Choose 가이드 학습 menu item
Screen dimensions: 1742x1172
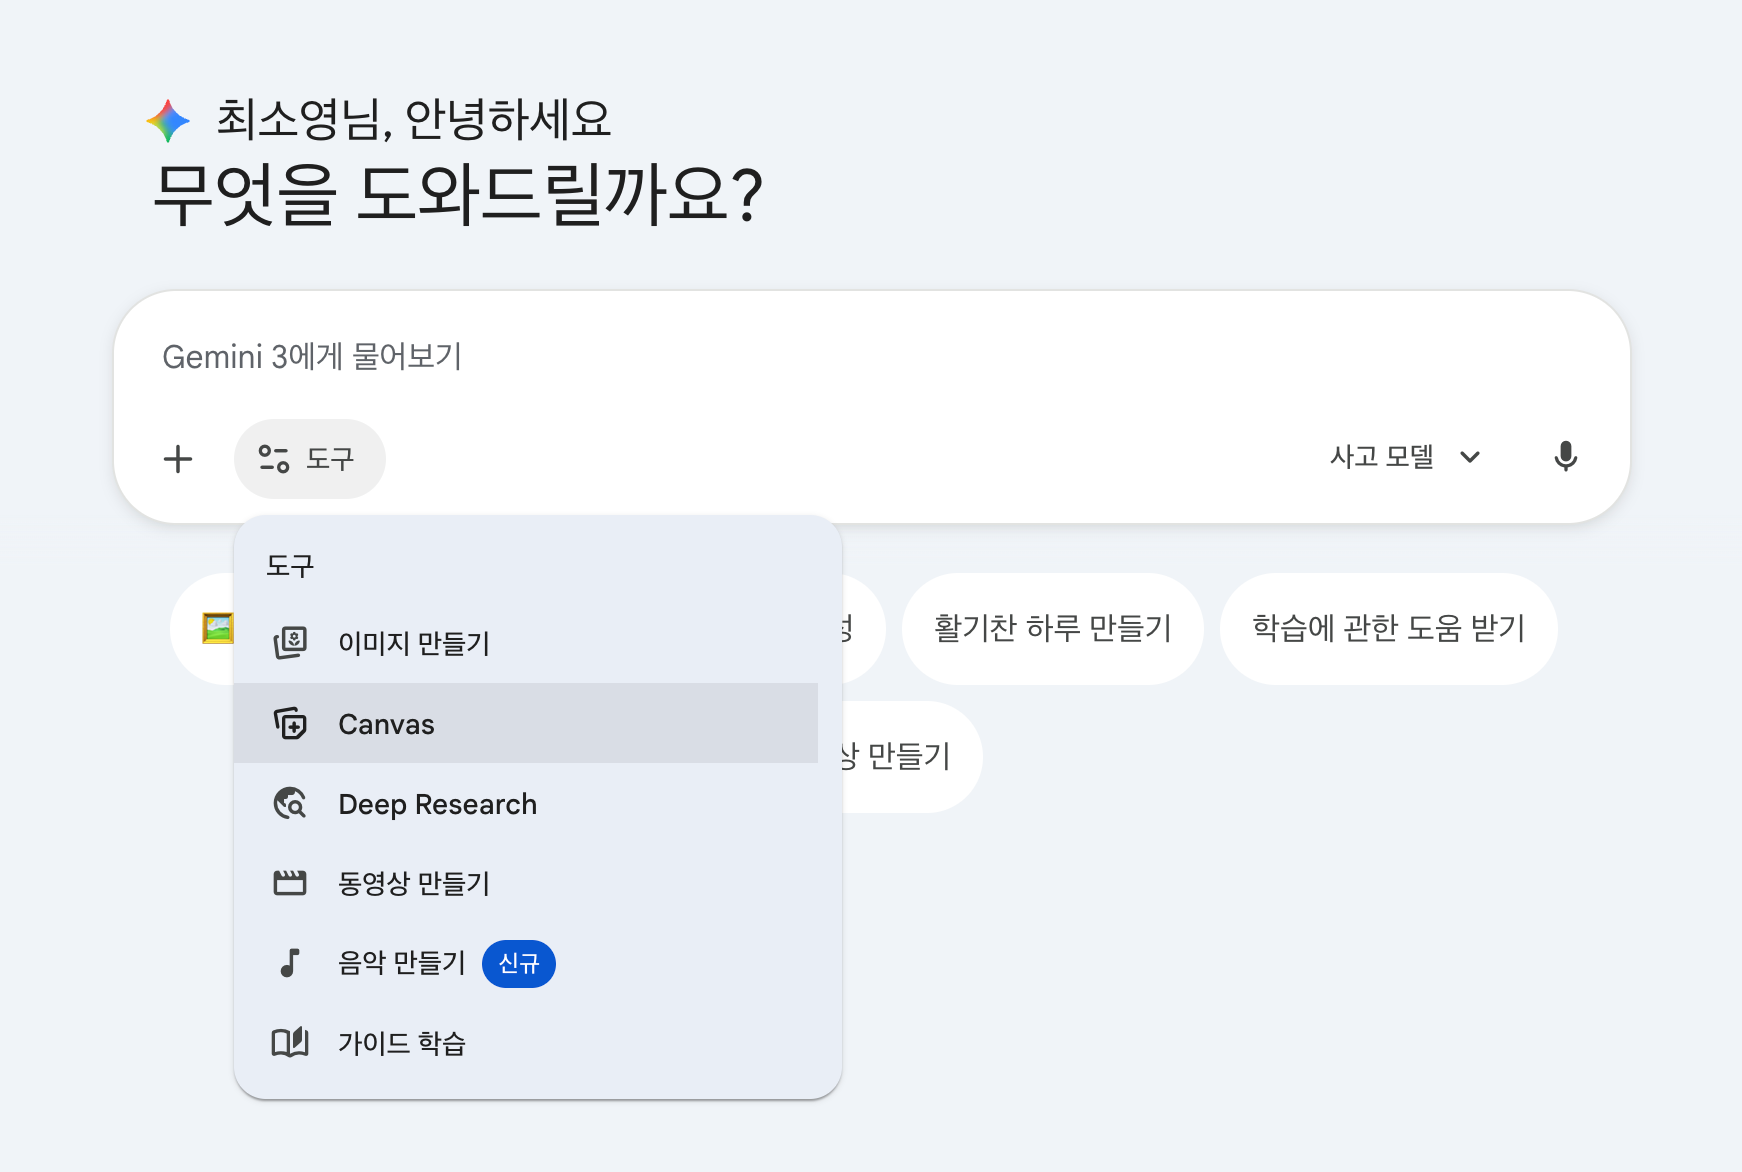(402, 1043)
